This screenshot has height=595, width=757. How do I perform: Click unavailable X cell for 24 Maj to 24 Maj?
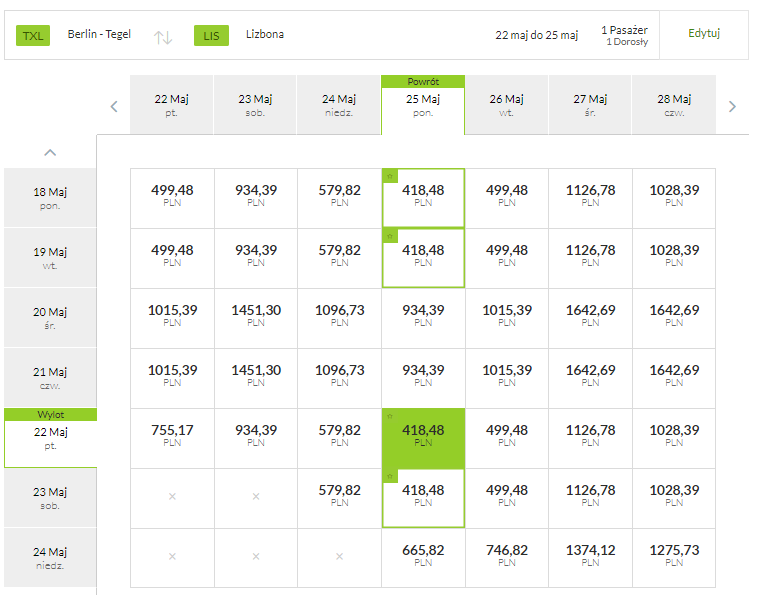click(339, 556)
